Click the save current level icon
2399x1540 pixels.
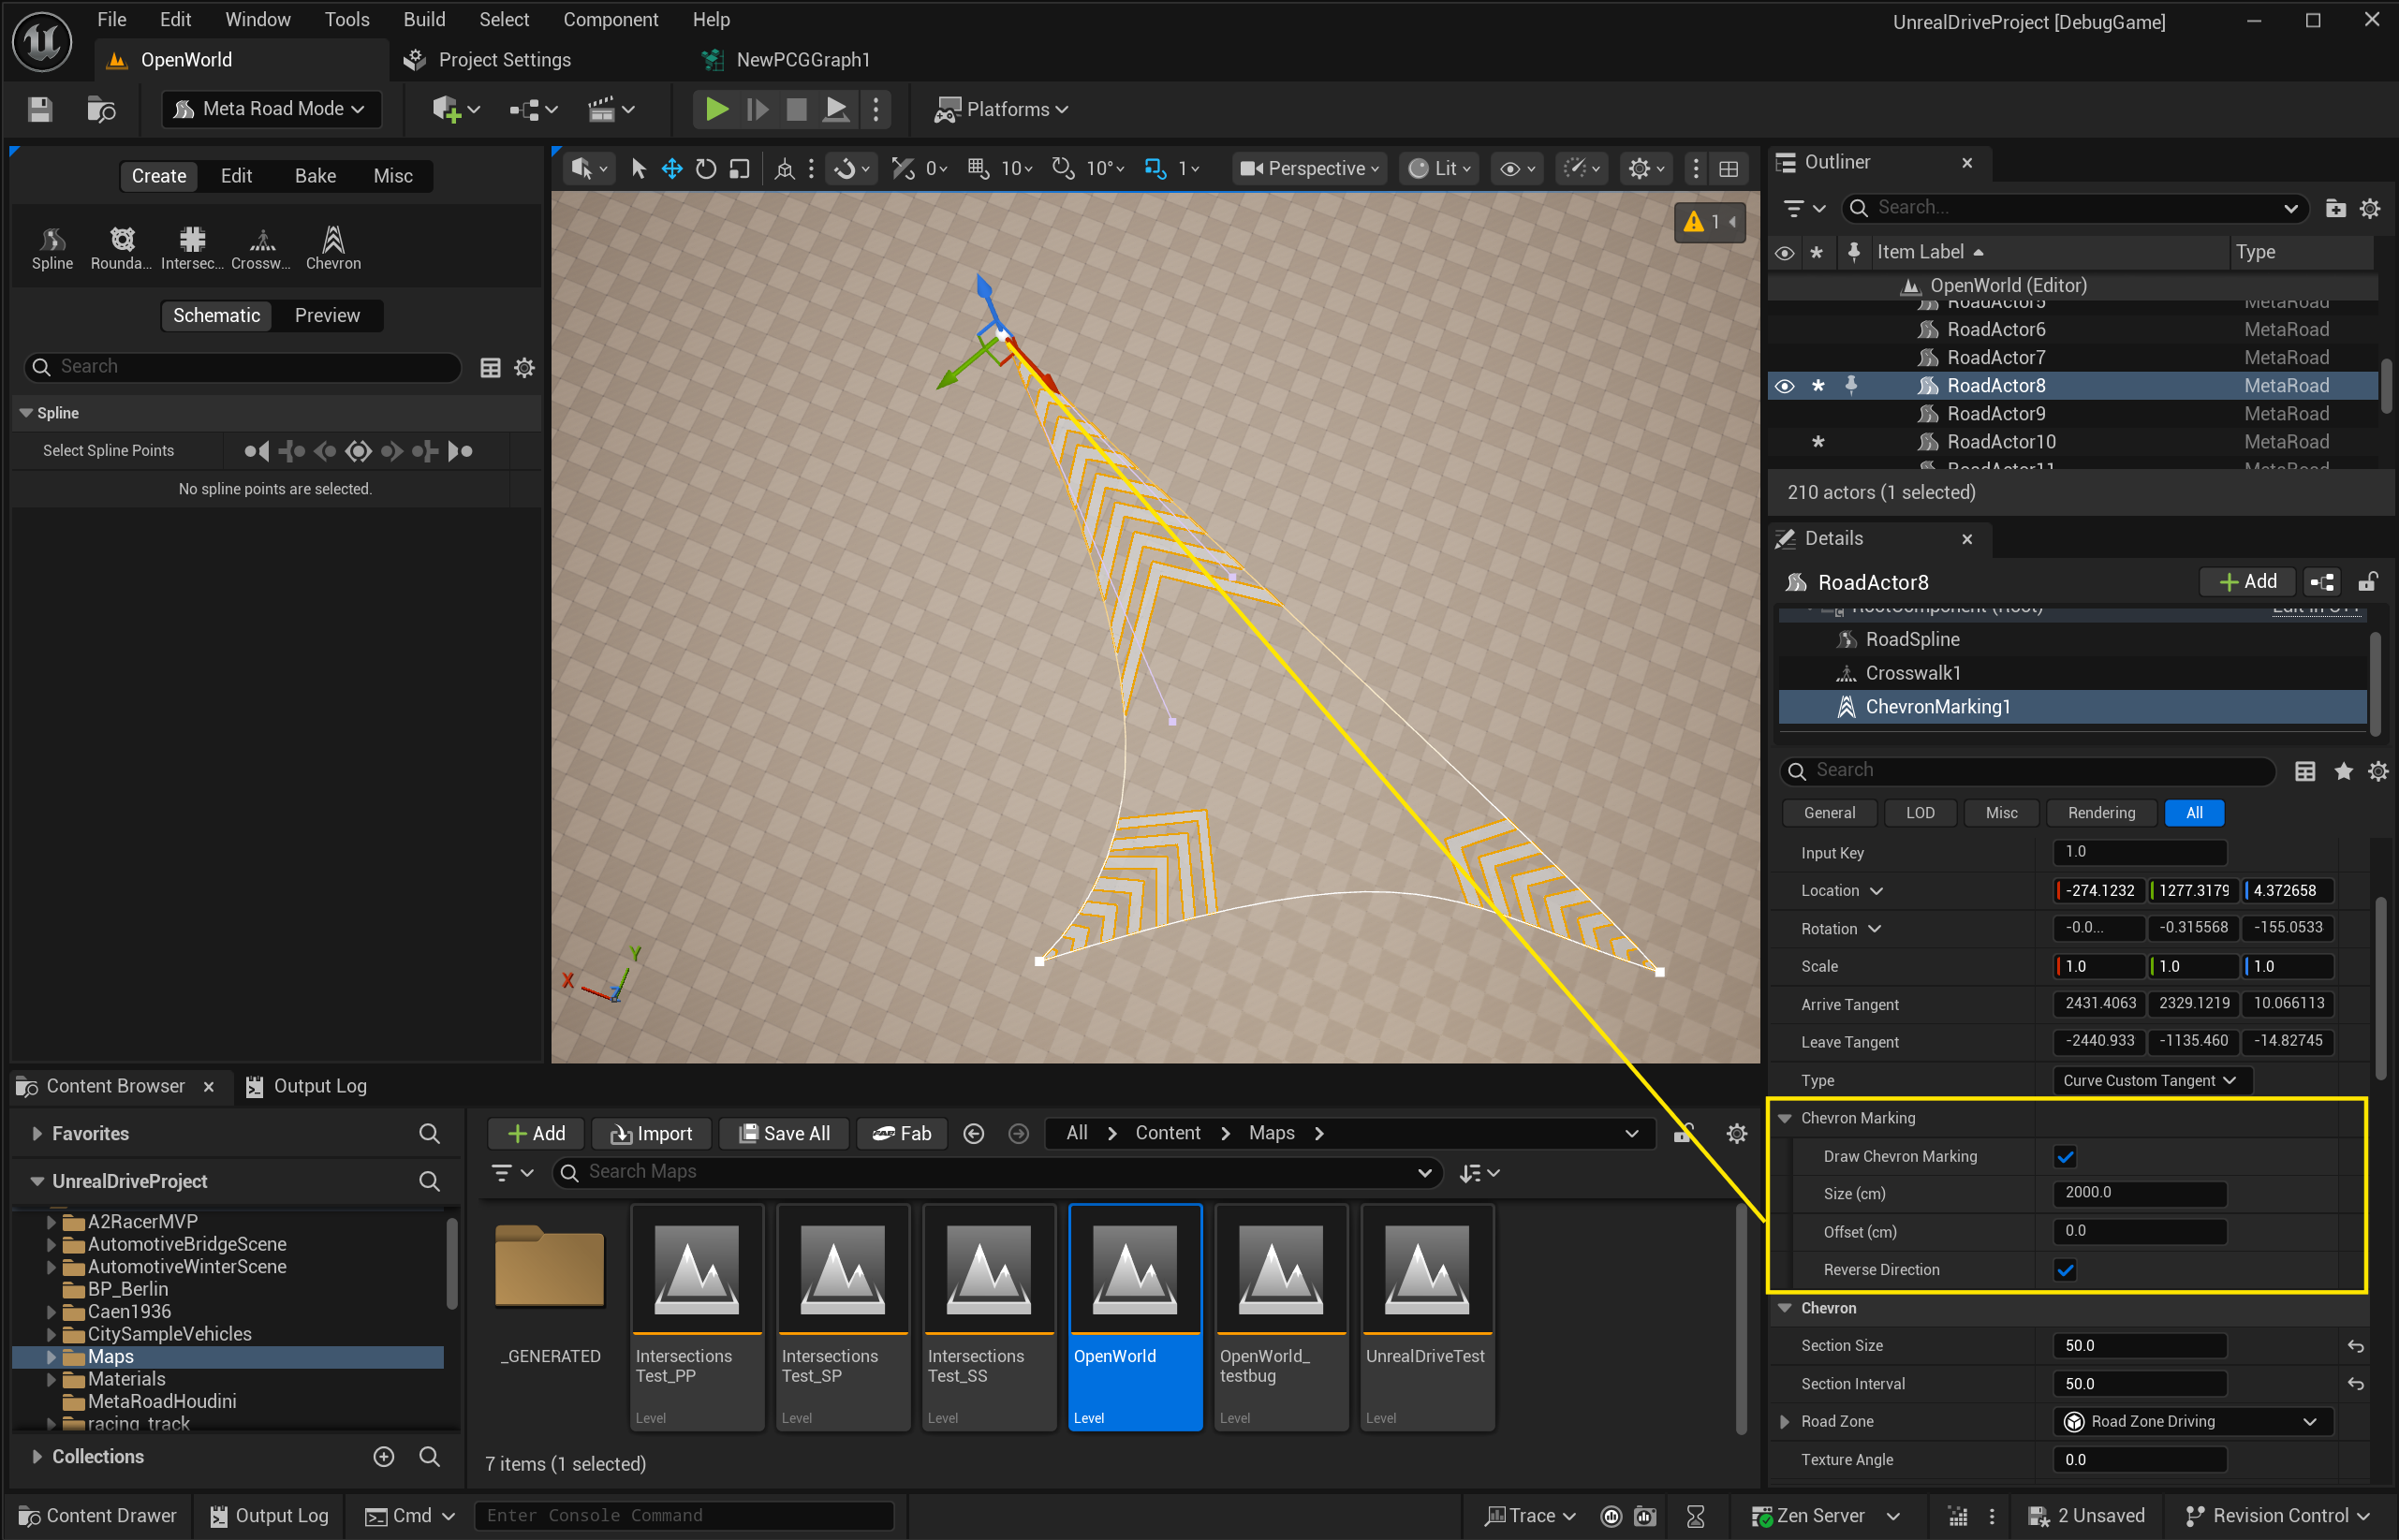click(x=40, y=109)
